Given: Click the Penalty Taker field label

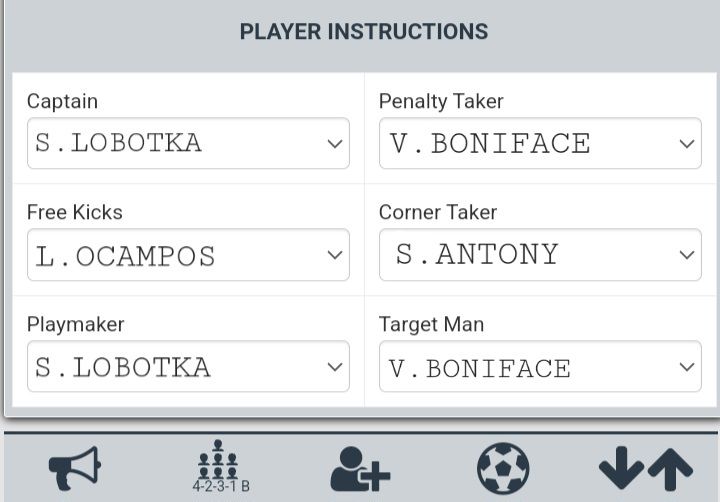Looking at the screenshot, I should 441,101.
